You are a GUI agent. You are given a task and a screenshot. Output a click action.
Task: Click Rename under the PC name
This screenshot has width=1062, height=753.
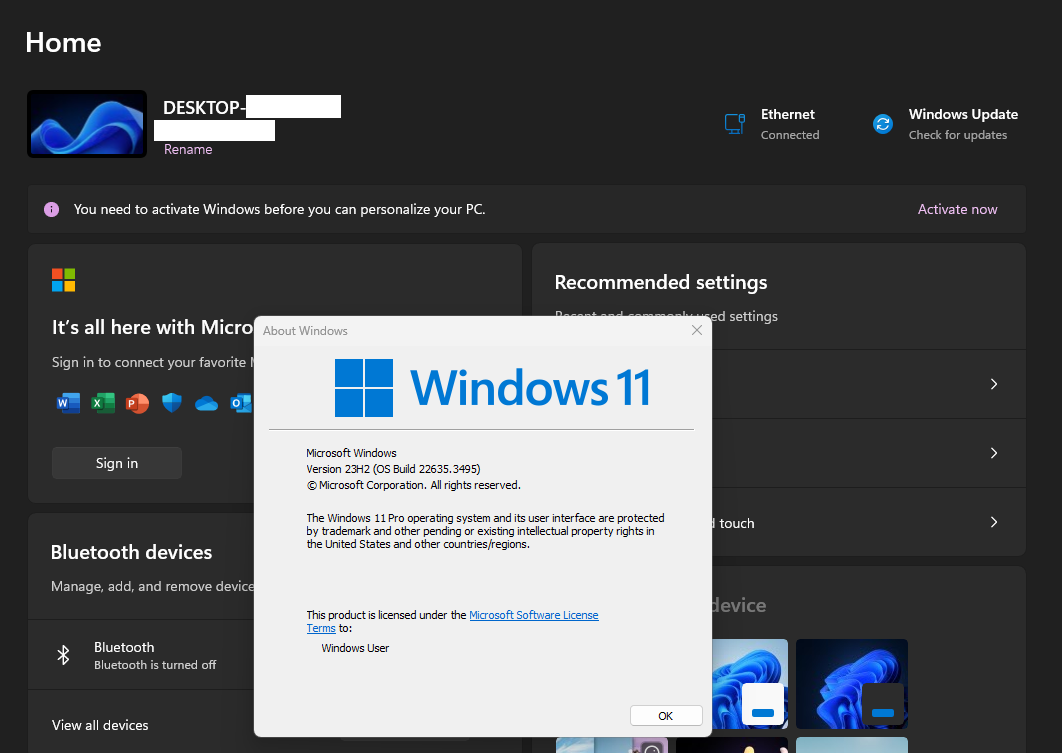(188, 150)
